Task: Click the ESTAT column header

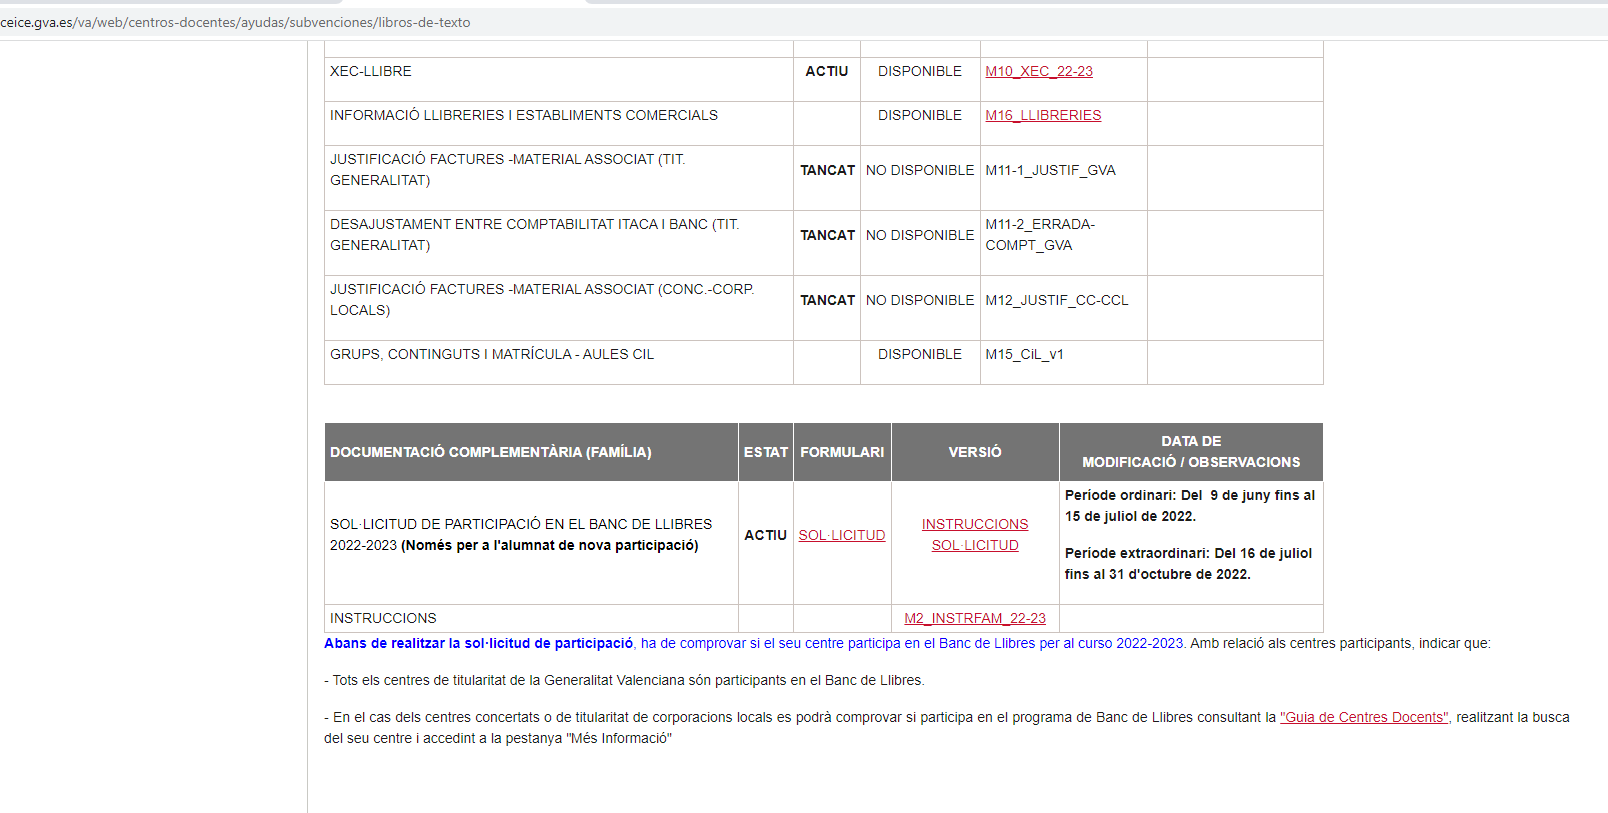Action: pos(765,452)
